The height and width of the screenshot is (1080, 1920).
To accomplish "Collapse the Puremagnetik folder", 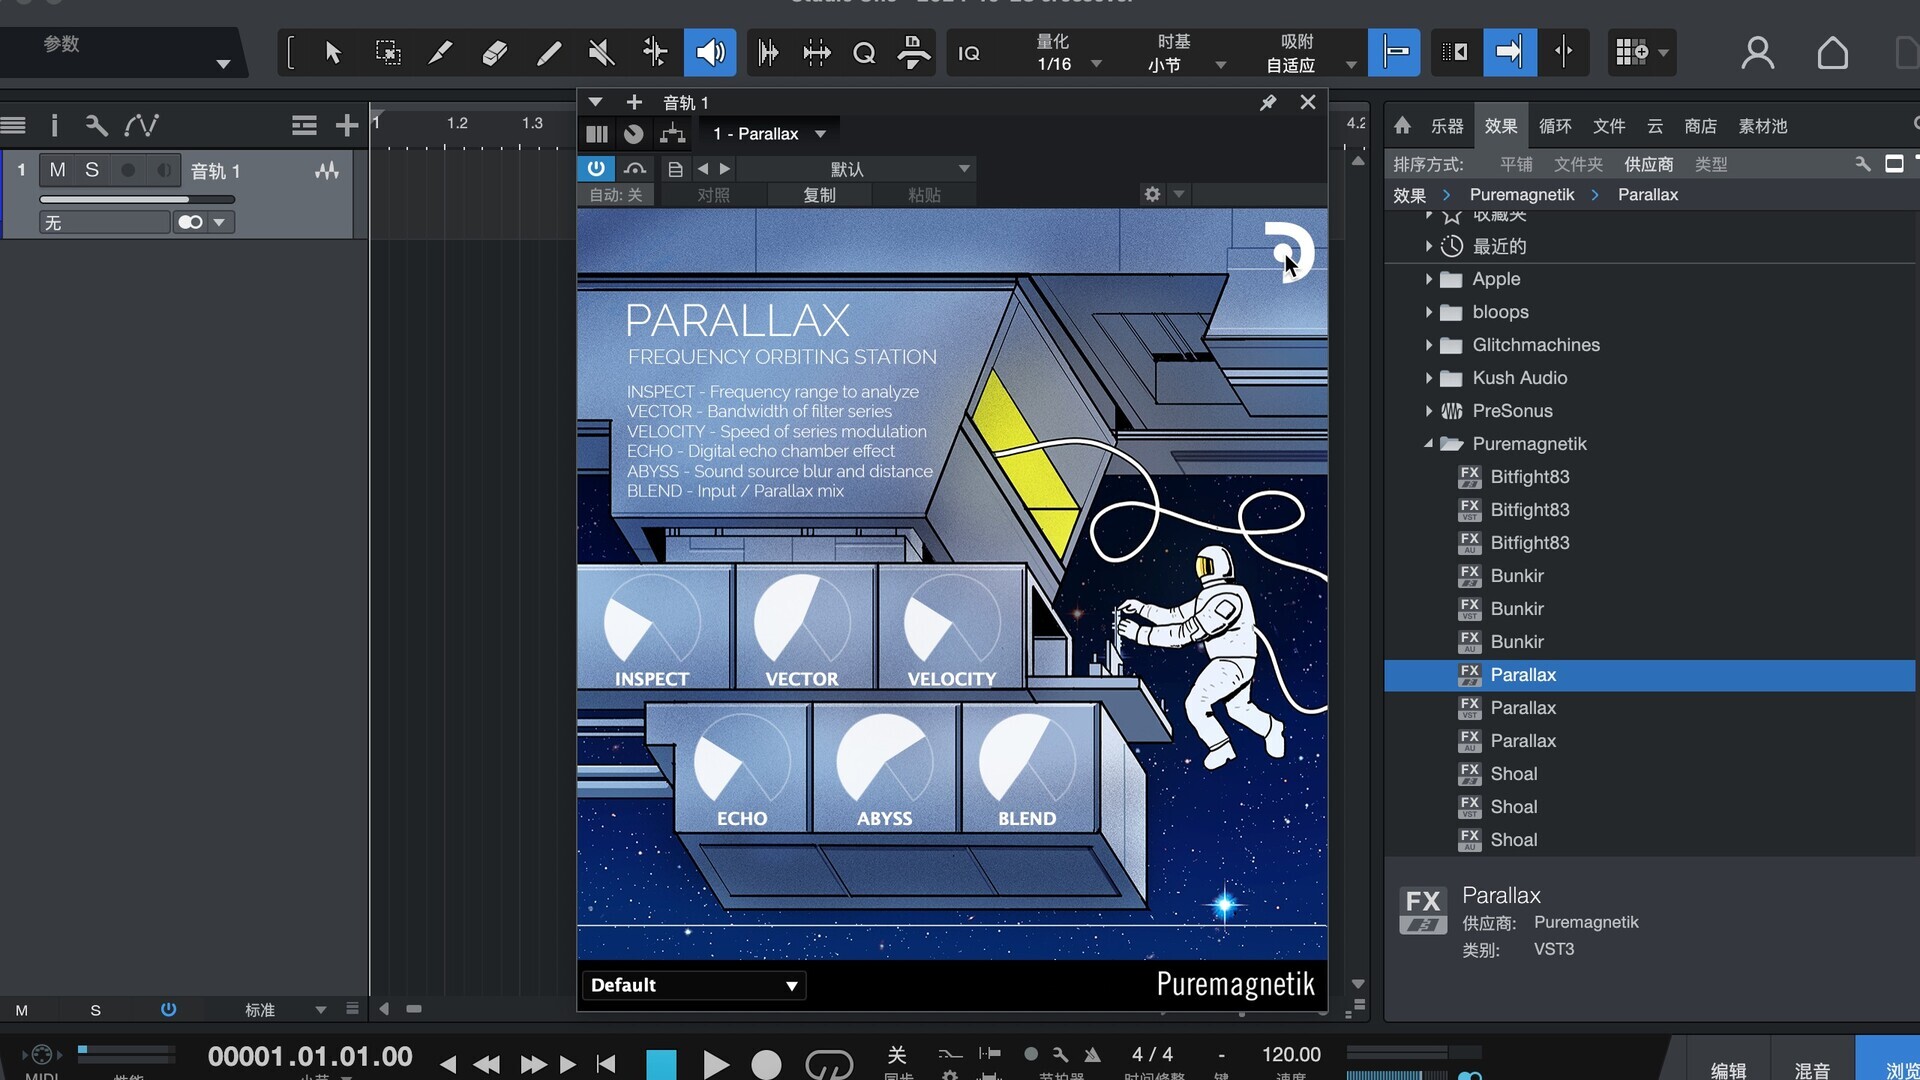I will point(1428,444).
